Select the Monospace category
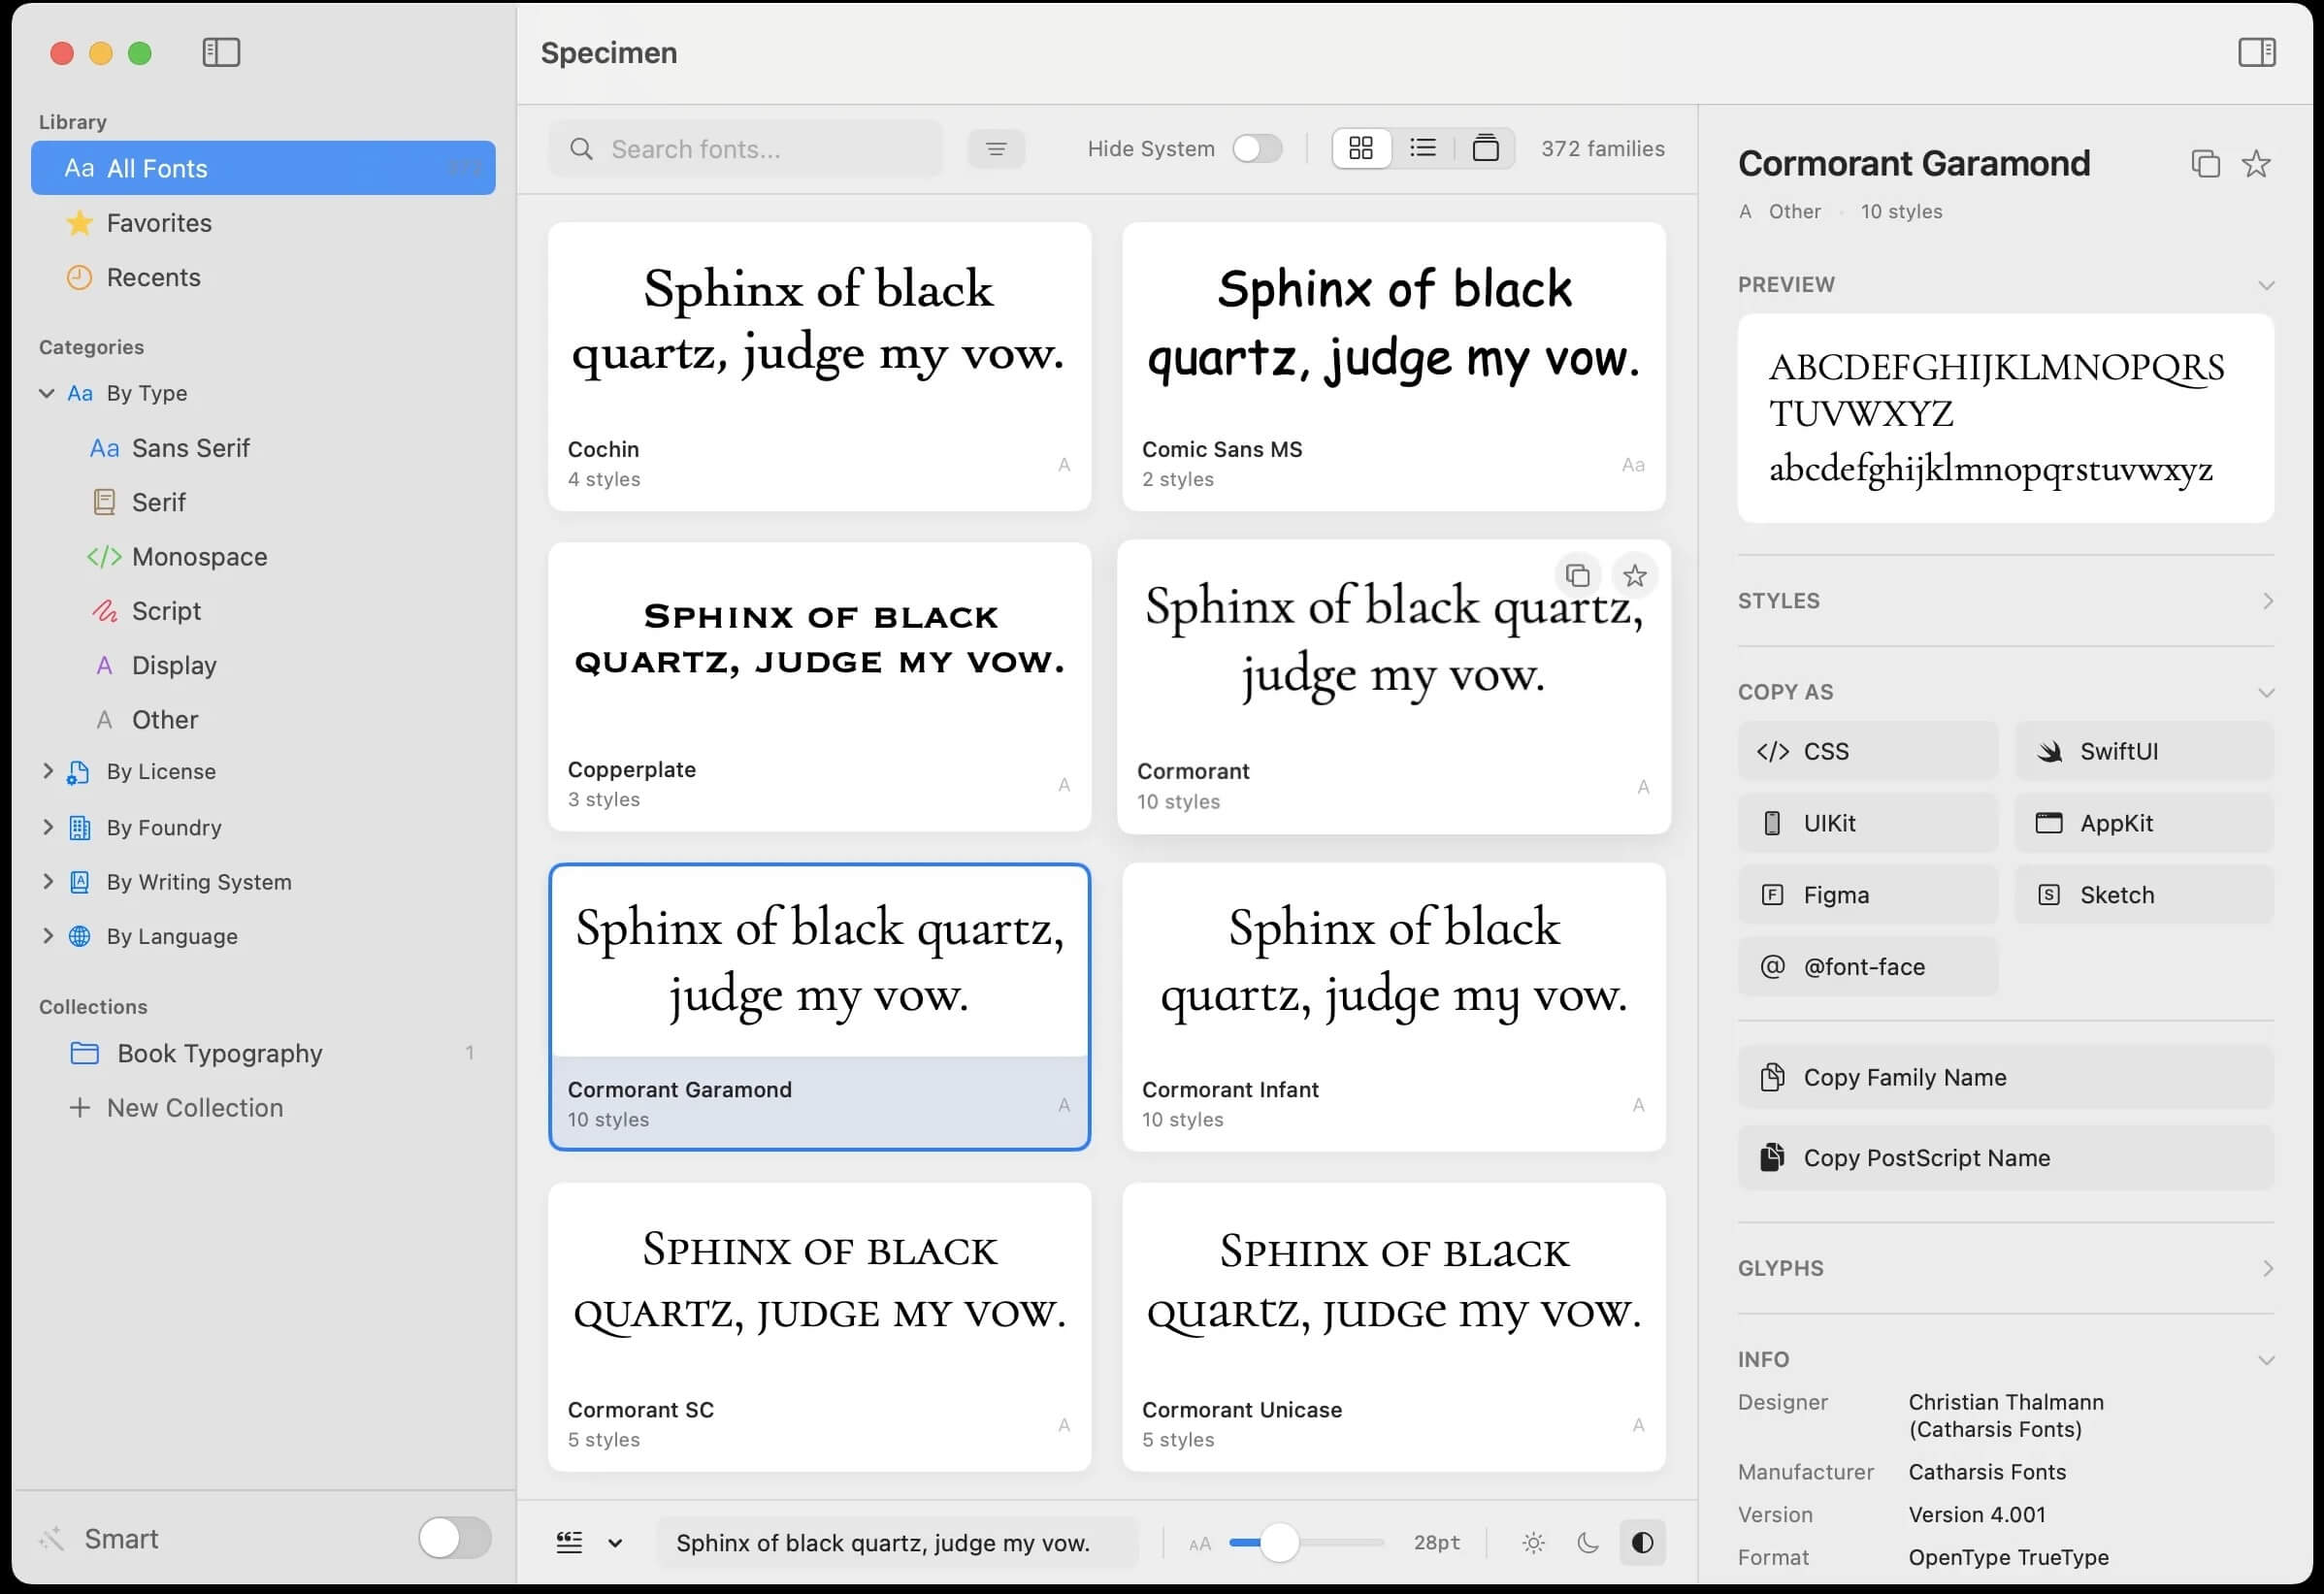This screenshot has height=1594, width=2324. click(199, 557)
